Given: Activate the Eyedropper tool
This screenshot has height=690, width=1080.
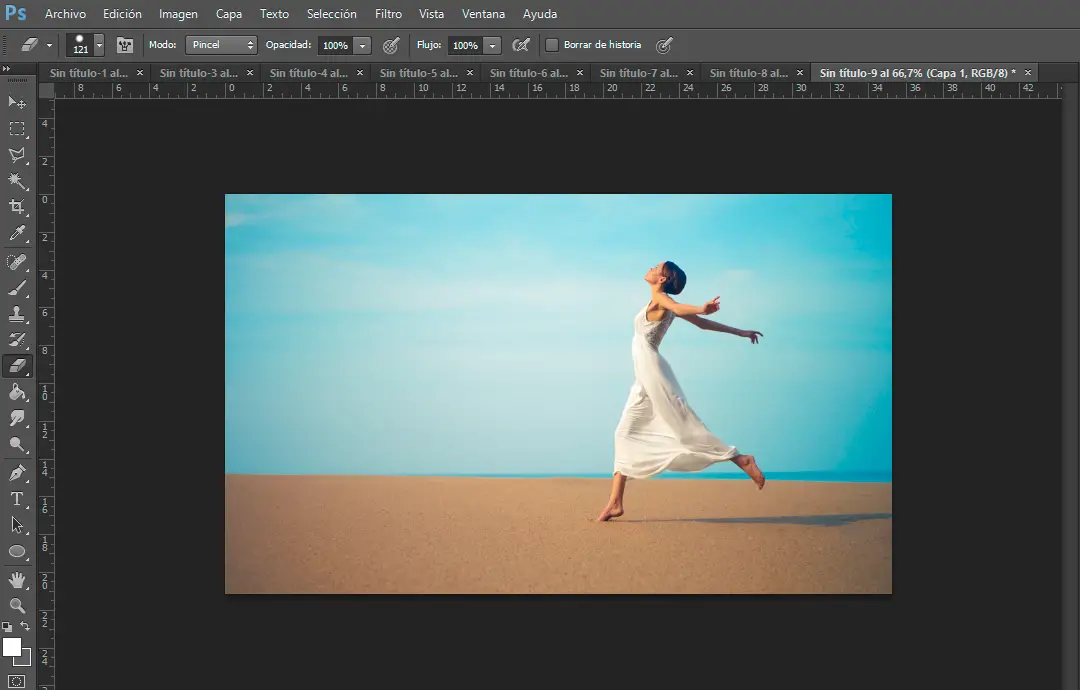Looking at the screenshot, I should click(x=17, y=234).
